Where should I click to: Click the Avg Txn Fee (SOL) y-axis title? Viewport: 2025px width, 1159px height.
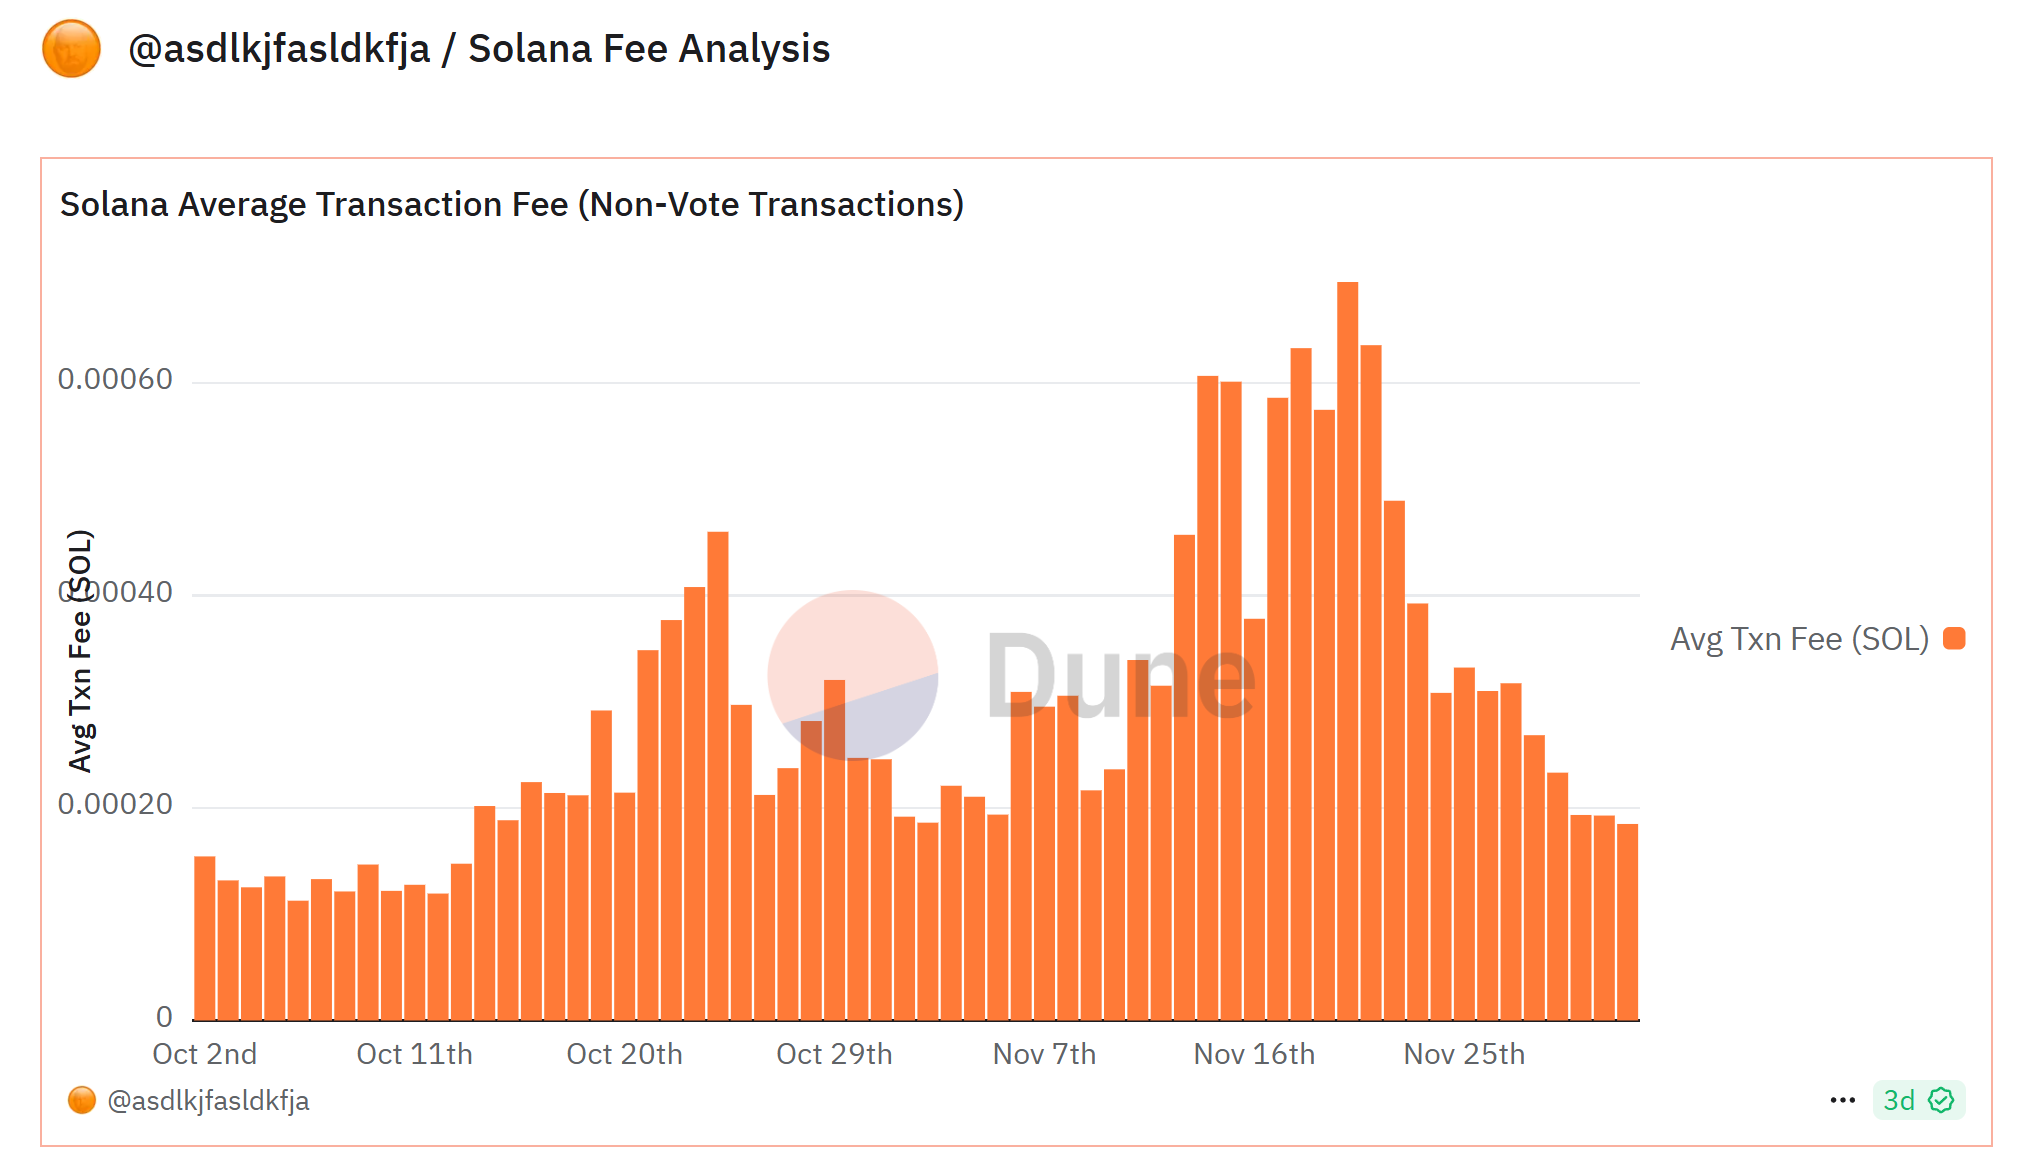pos(80,650)
